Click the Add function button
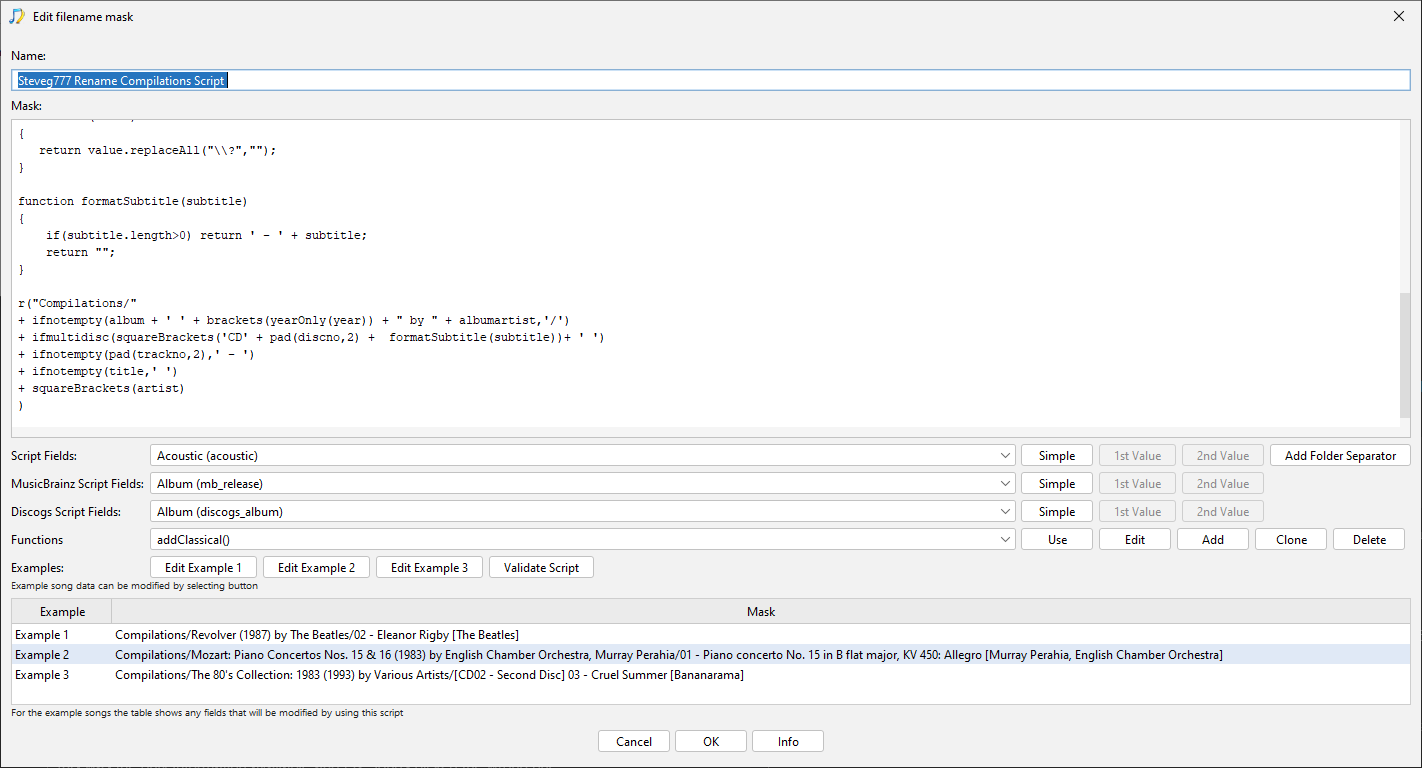This screenshot has height=768, width=1422. (1213, 540)
